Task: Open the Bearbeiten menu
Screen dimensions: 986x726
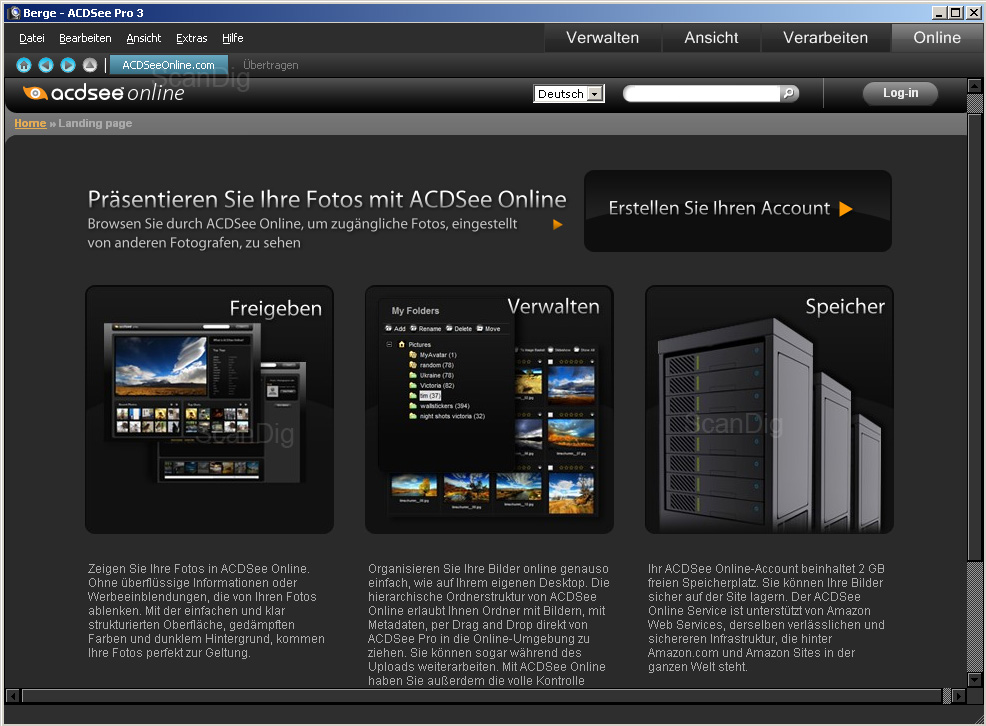Action: tap(85, 38)
